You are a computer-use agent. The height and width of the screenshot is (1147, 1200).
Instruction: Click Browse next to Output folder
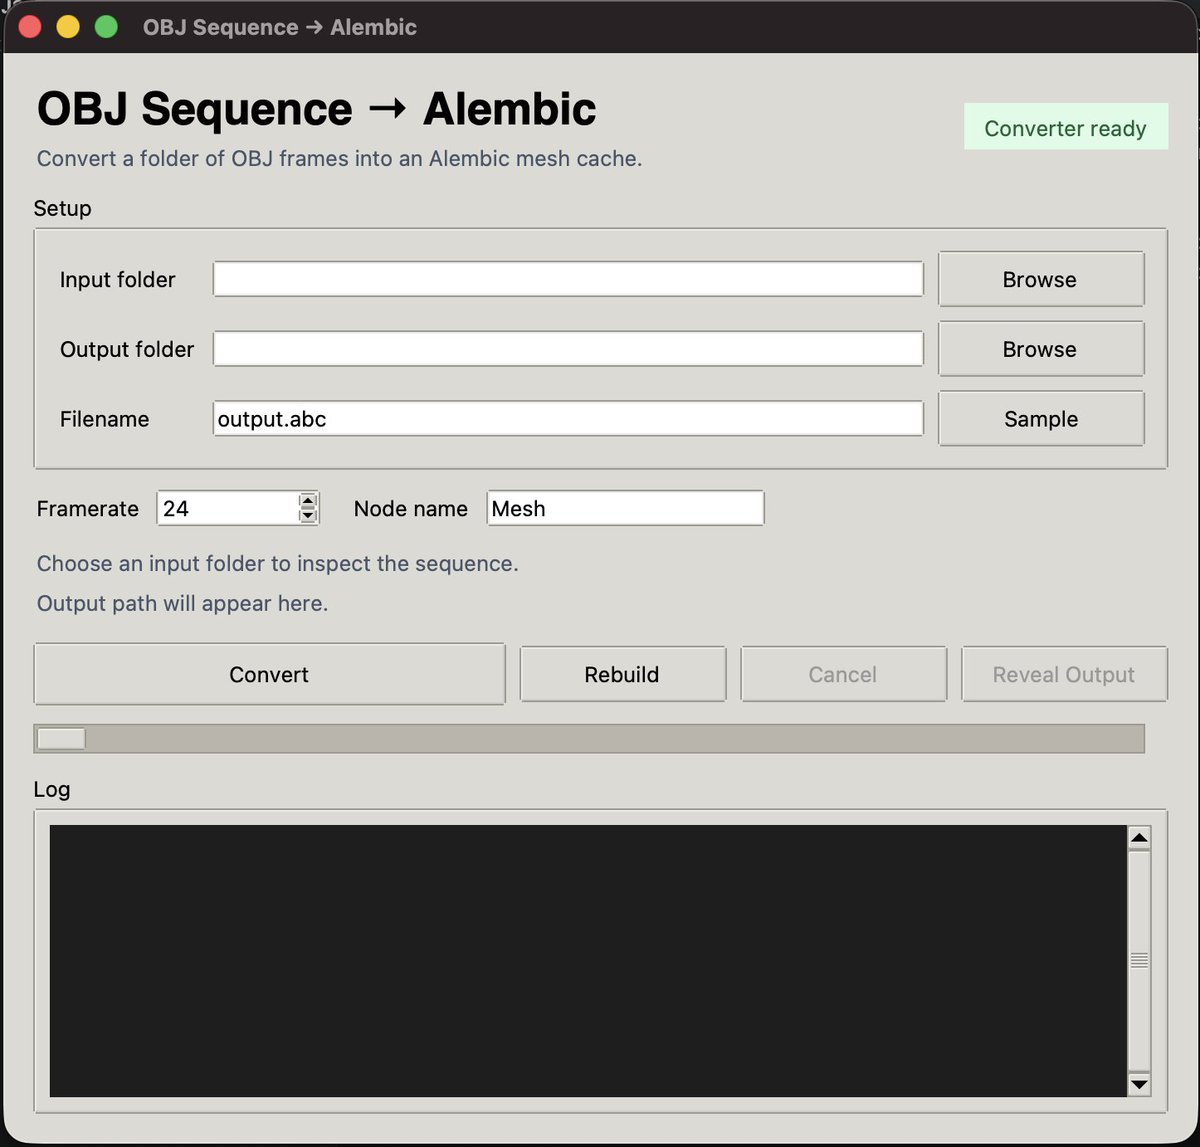coord(1040,349)
